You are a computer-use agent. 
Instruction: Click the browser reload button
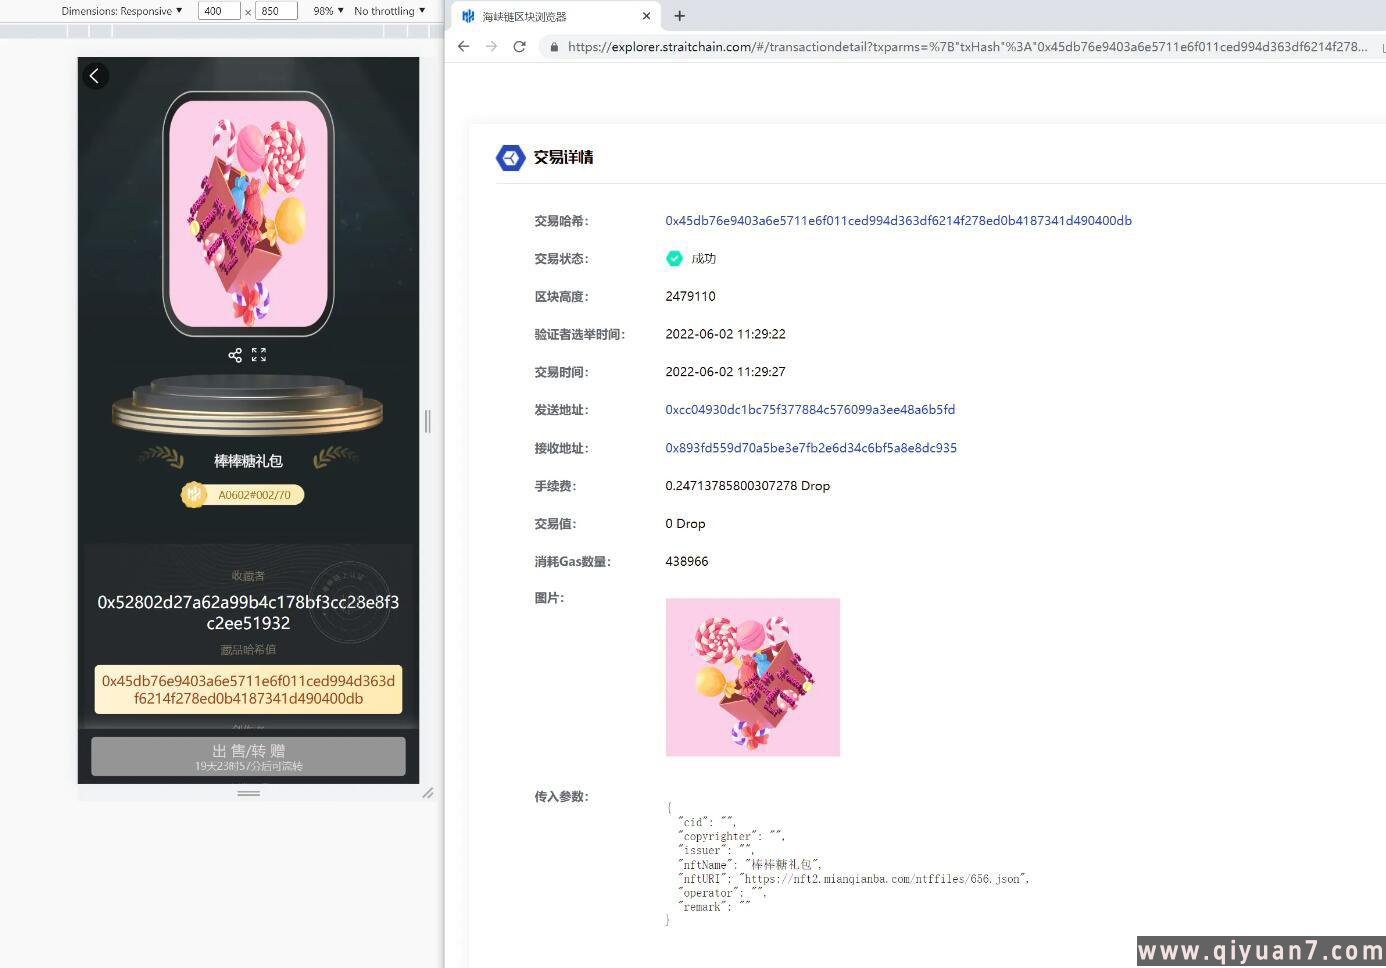[519, 47]
